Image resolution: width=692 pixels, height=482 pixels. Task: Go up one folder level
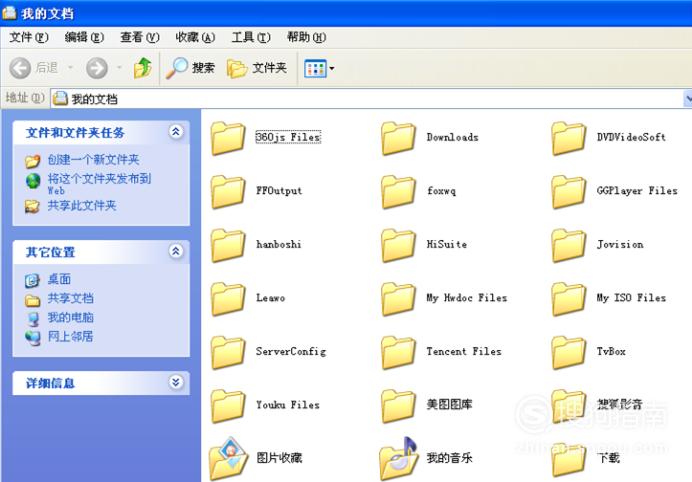(143, 68)
